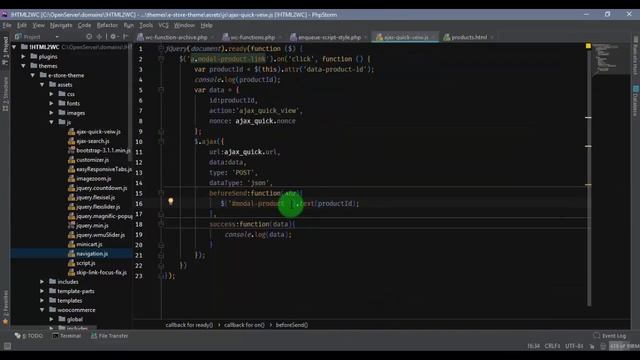Click the collapse all icon in Project panel
Viewport: 640px width, 360px height.
(99, 37)
